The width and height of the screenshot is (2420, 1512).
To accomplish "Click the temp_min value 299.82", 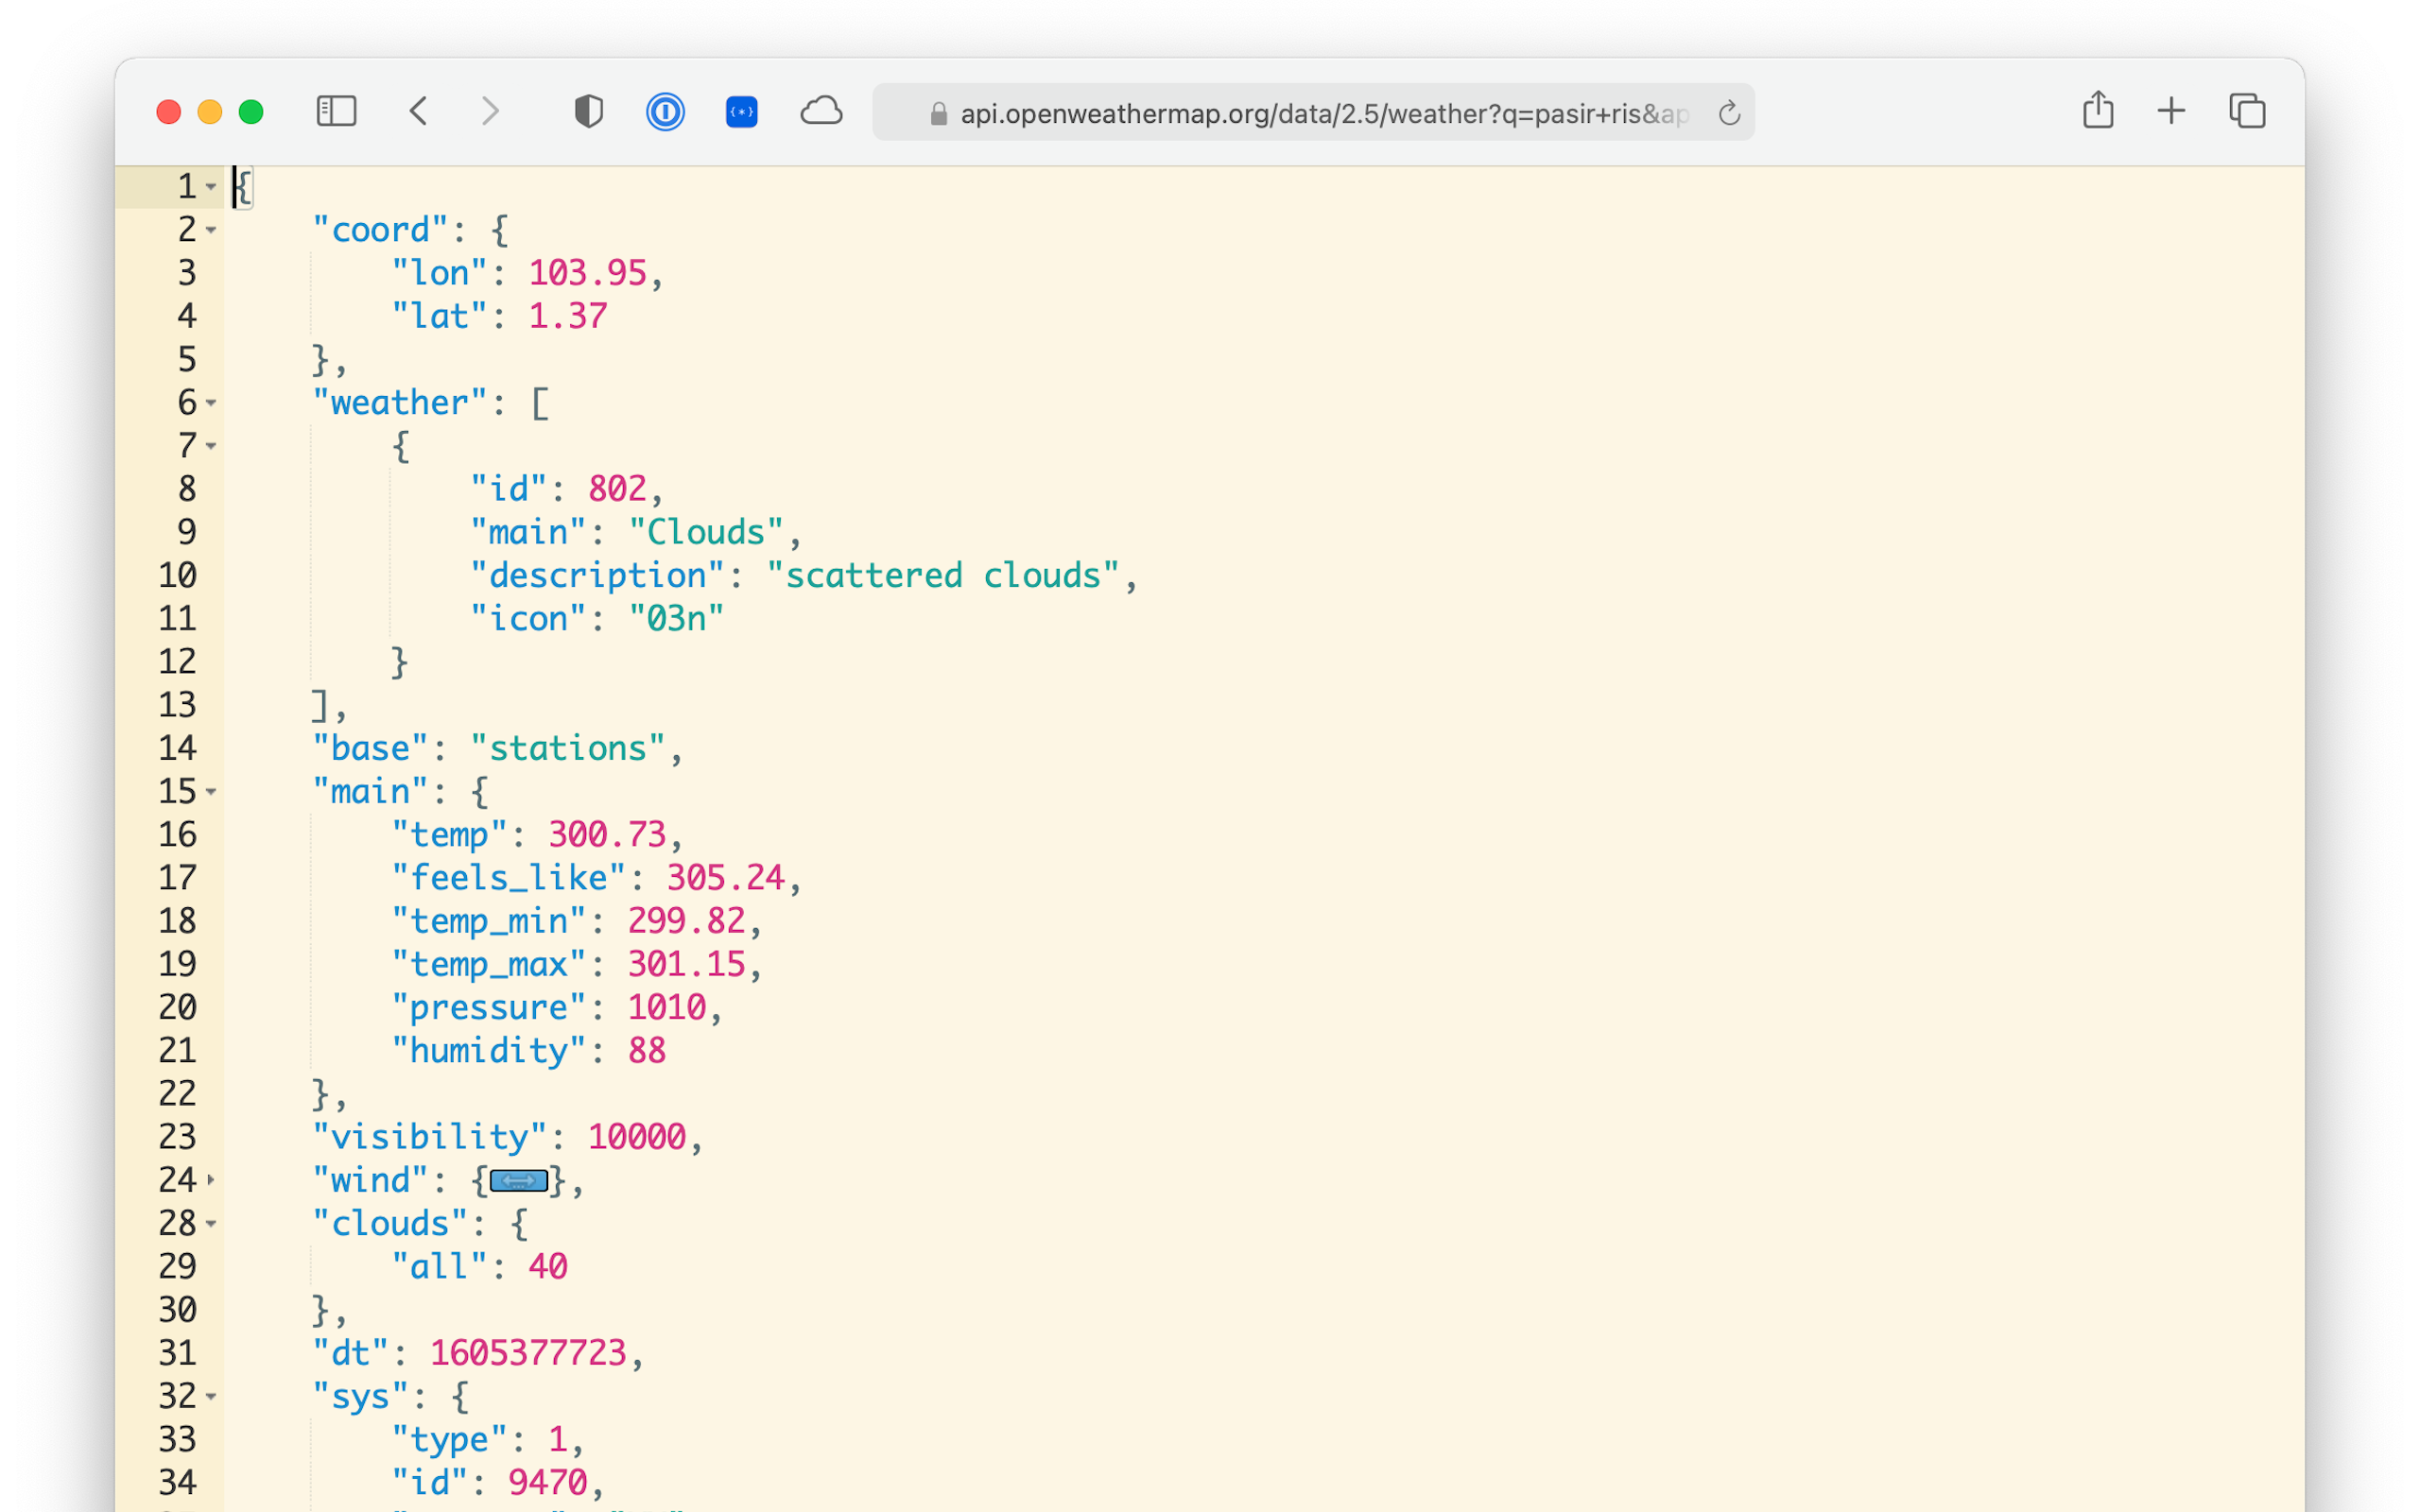I will point(686,921).
